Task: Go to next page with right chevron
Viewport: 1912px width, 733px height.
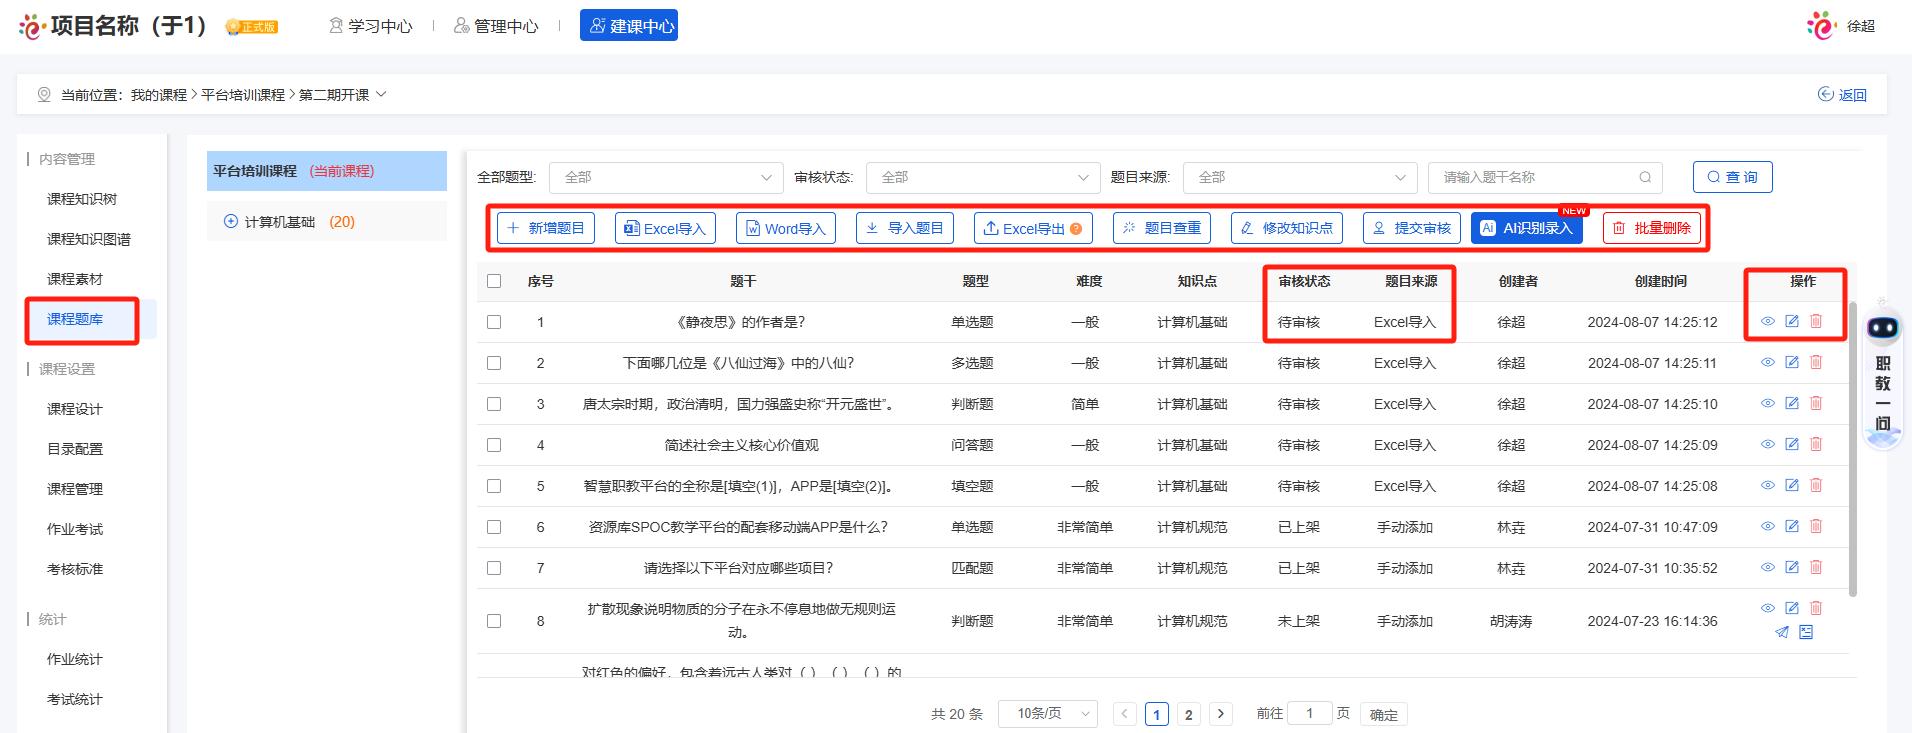Action: coord(1220,714)
